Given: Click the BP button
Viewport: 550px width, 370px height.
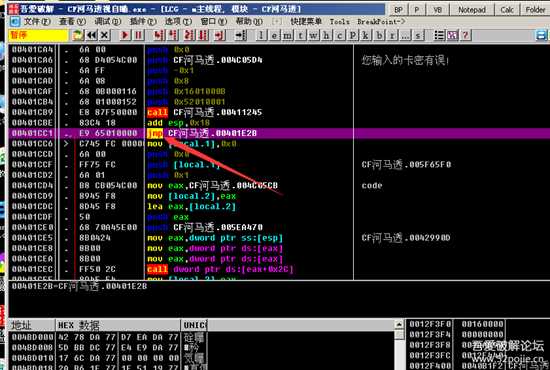Looking at the screenshot, I should (x=398, y=9).
